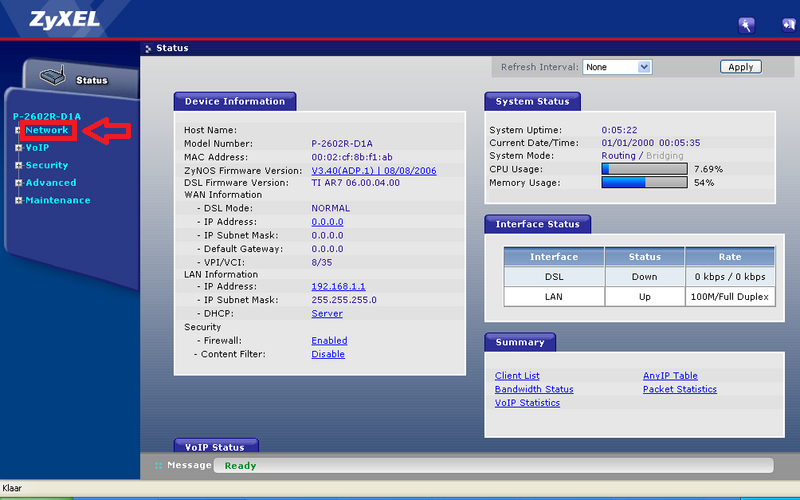Click the 0 kbps / 0 kbps rate cell
Viewport: 800px width, 500px height.
pyautogui.click(x=730, y=277)
